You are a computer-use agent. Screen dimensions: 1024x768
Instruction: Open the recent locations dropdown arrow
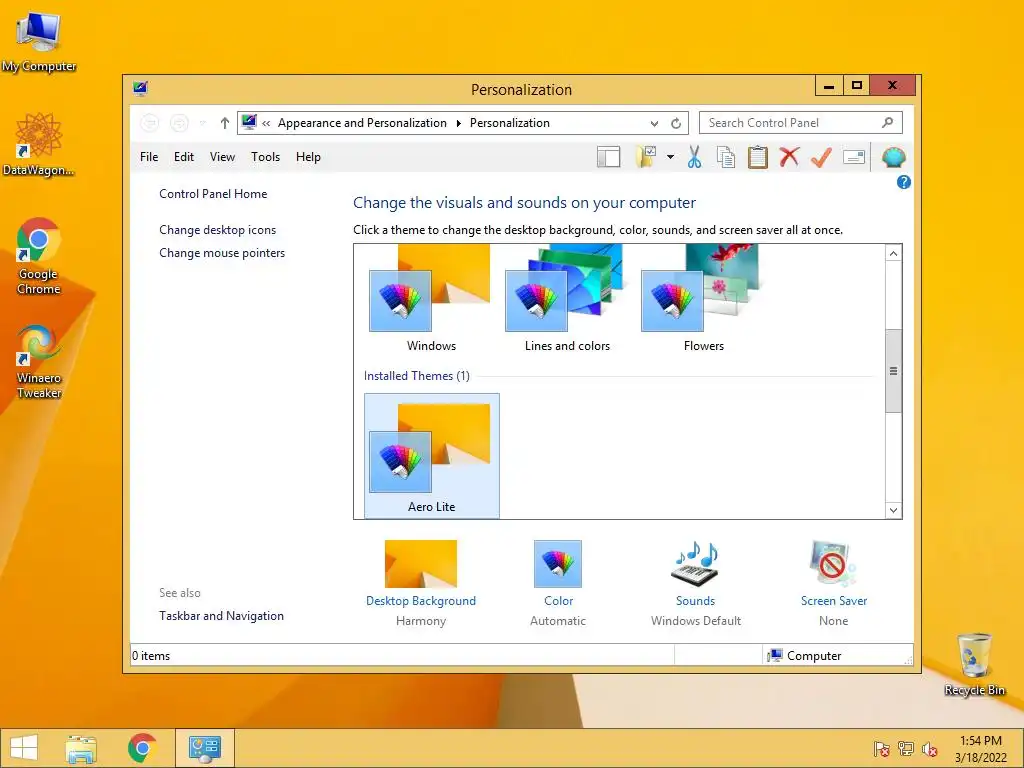point(202,123)
